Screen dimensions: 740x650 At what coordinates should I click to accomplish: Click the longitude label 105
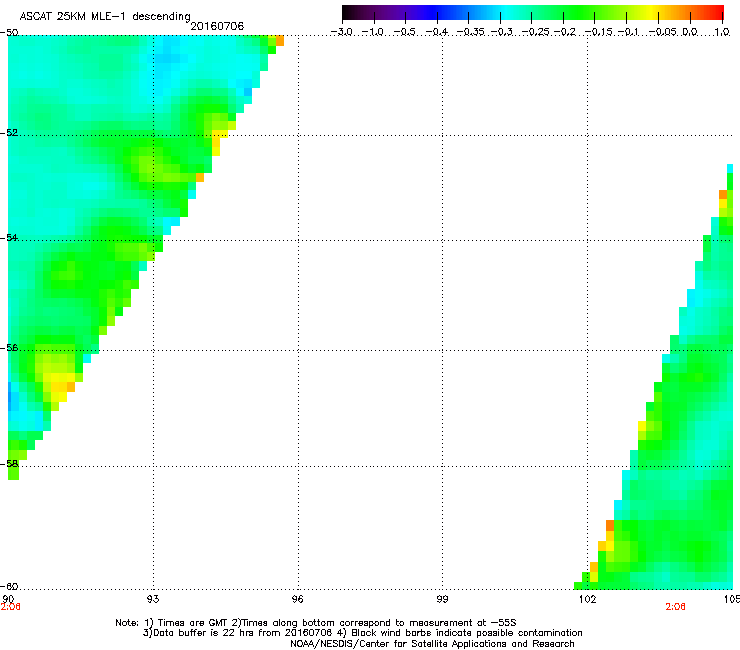coord(732,599)
